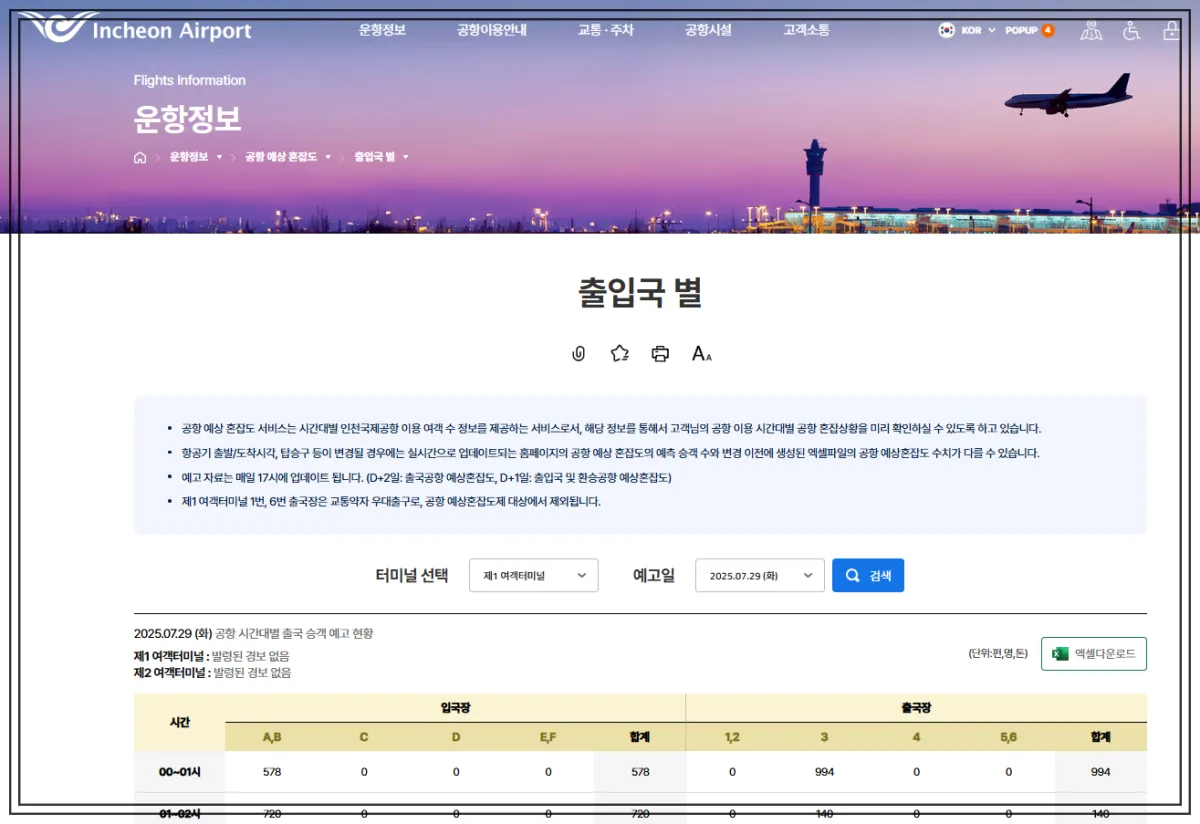This screenshot has width=1200, height=824.
Task: Download table with 엑셀다운로드 Excel icon
Action: point(1093,654)
